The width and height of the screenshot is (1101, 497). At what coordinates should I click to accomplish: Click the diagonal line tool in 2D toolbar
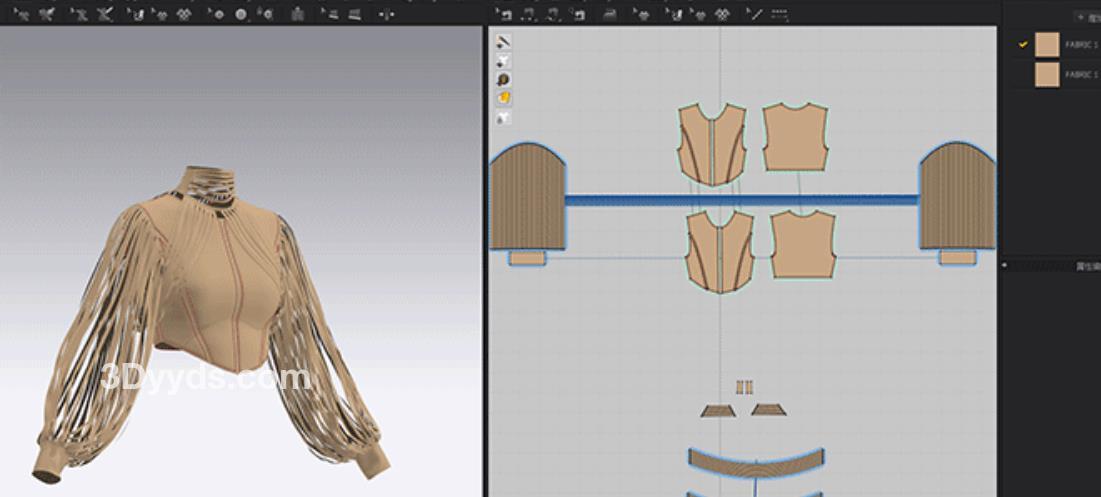coord(755,14)
